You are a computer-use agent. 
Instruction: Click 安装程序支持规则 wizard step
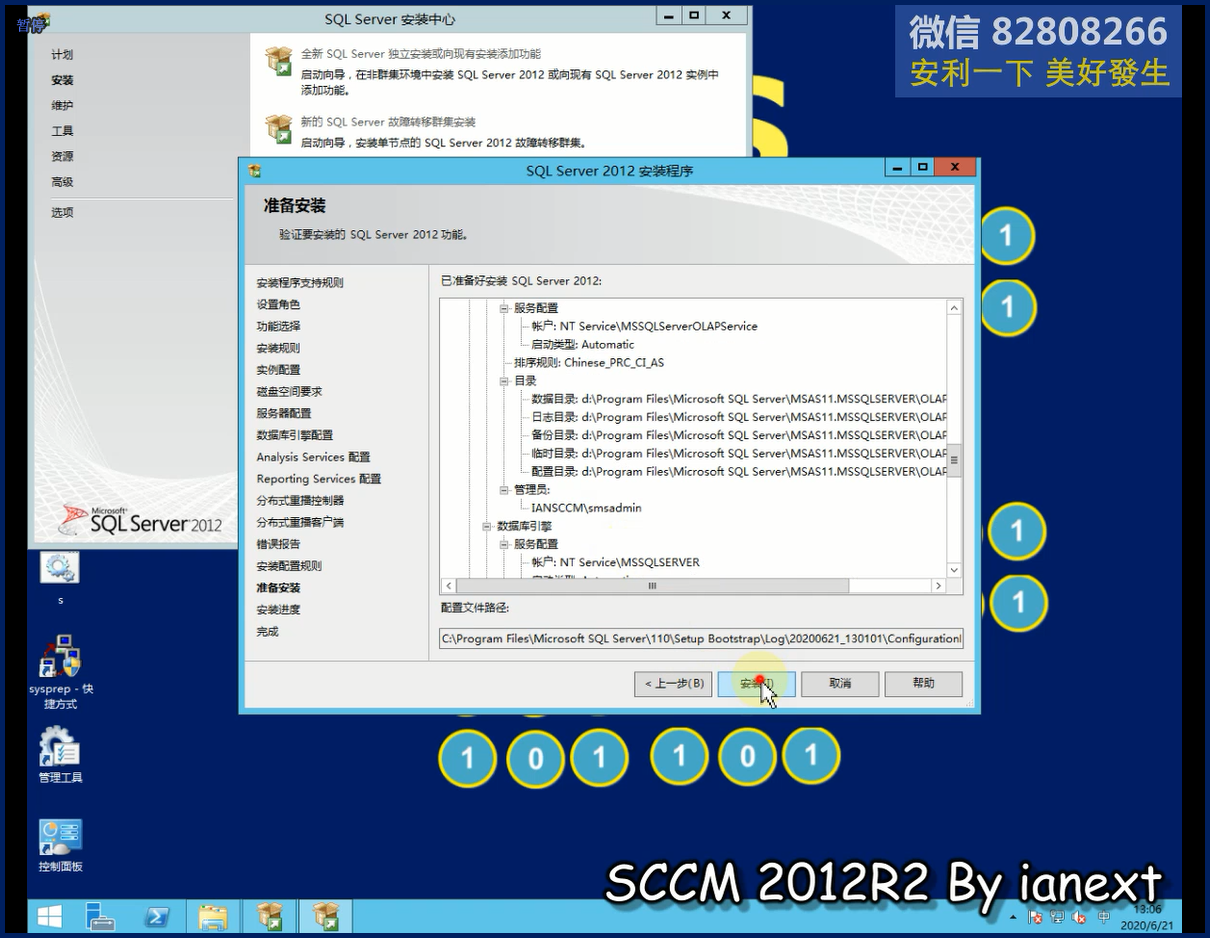pos(299,283)
